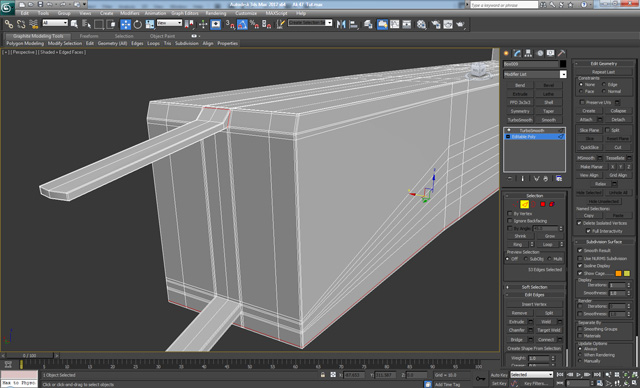Uncheck Delete Isolated Vertices
640x388 pixels.
coord(579,223)
